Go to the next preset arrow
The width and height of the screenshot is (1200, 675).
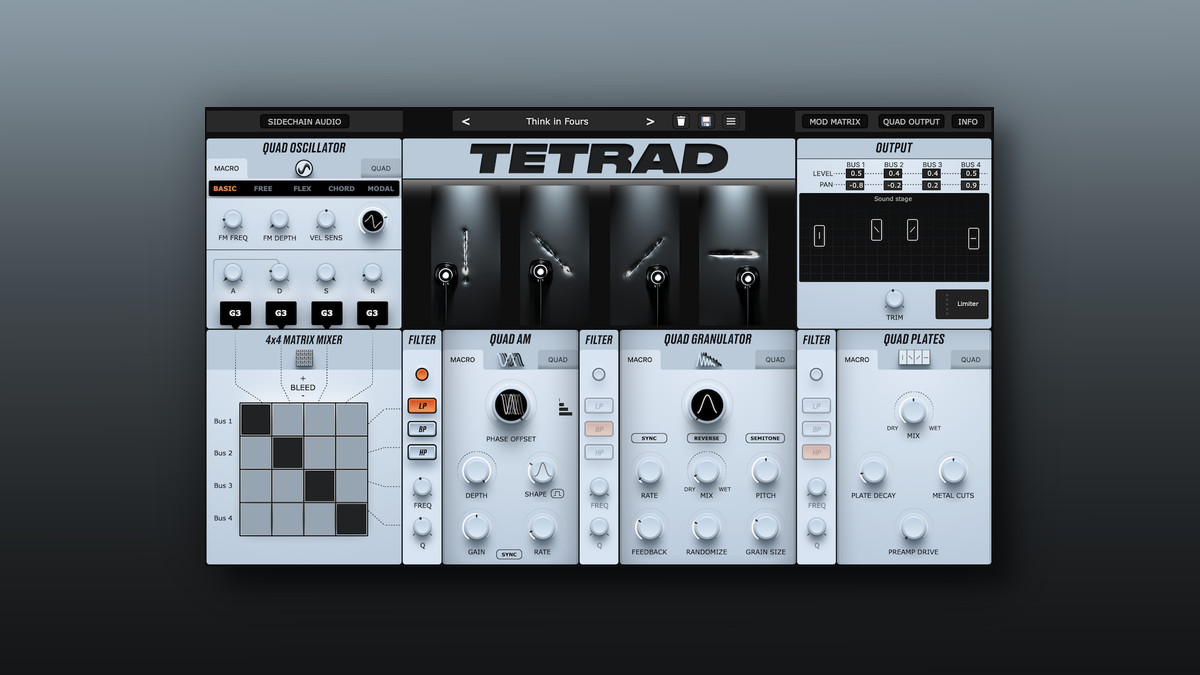tap(650, 121)
